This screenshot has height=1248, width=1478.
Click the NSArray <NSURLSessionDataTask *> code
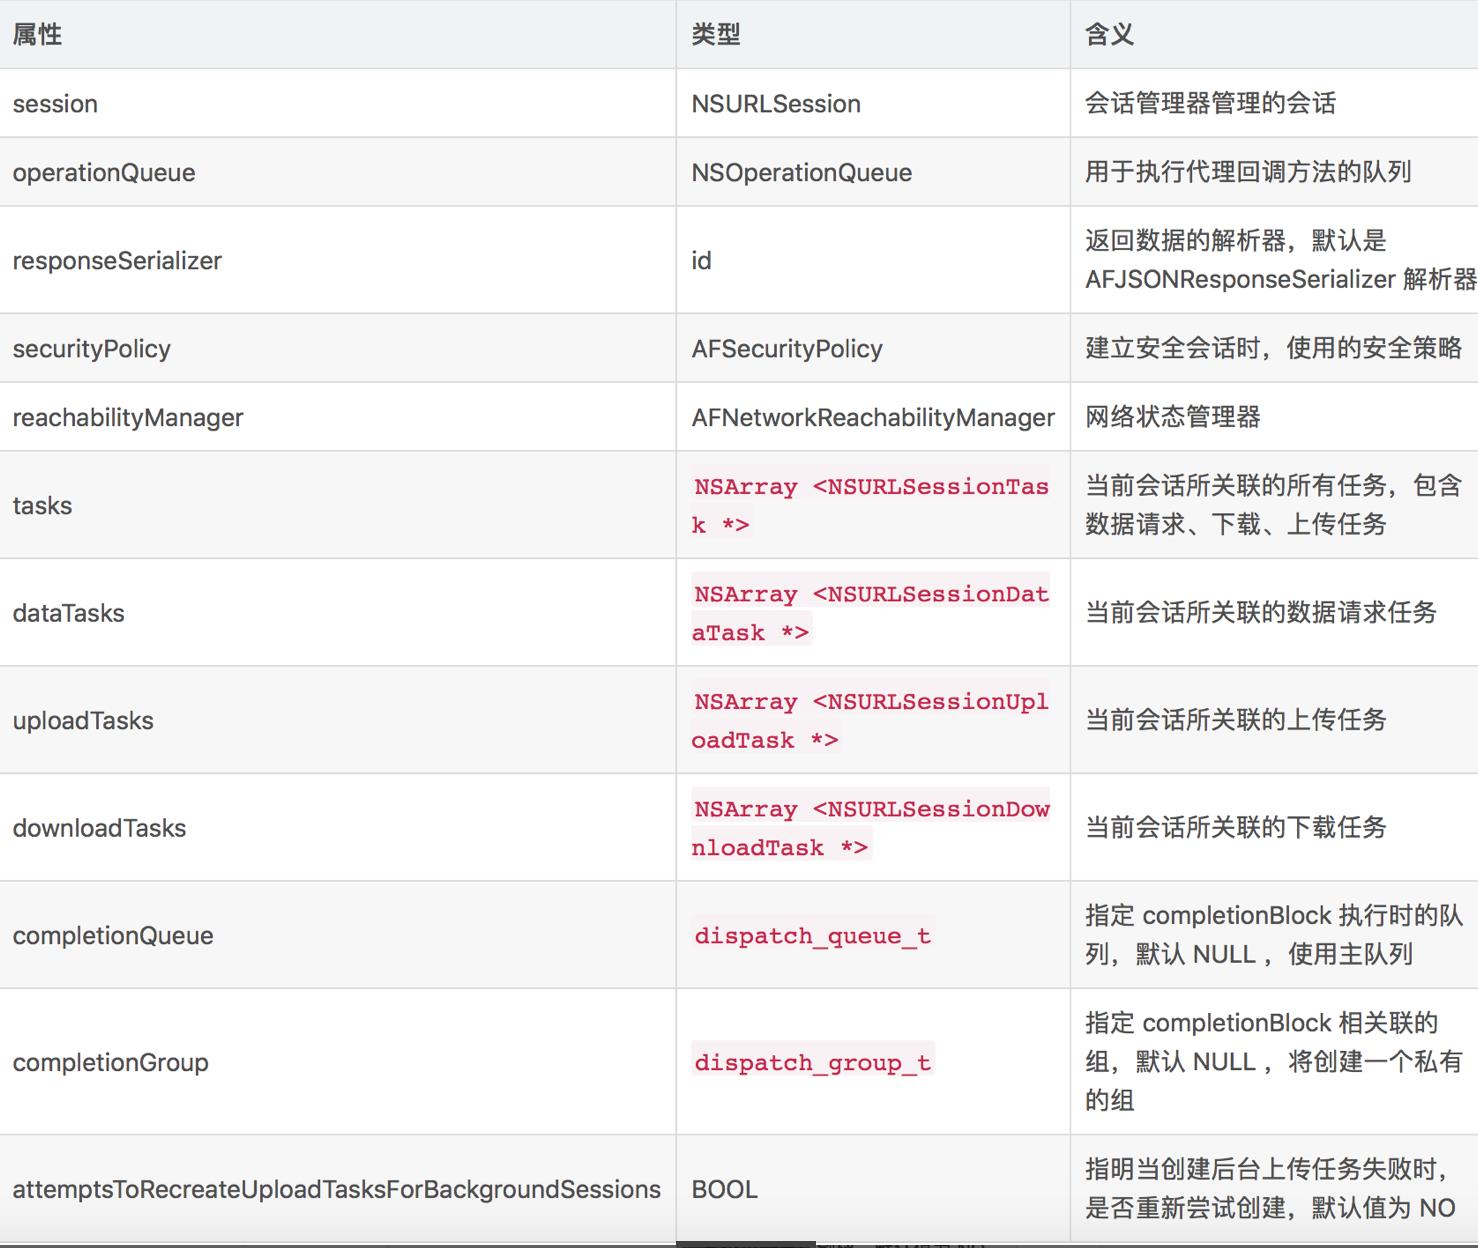pos(871,613)
